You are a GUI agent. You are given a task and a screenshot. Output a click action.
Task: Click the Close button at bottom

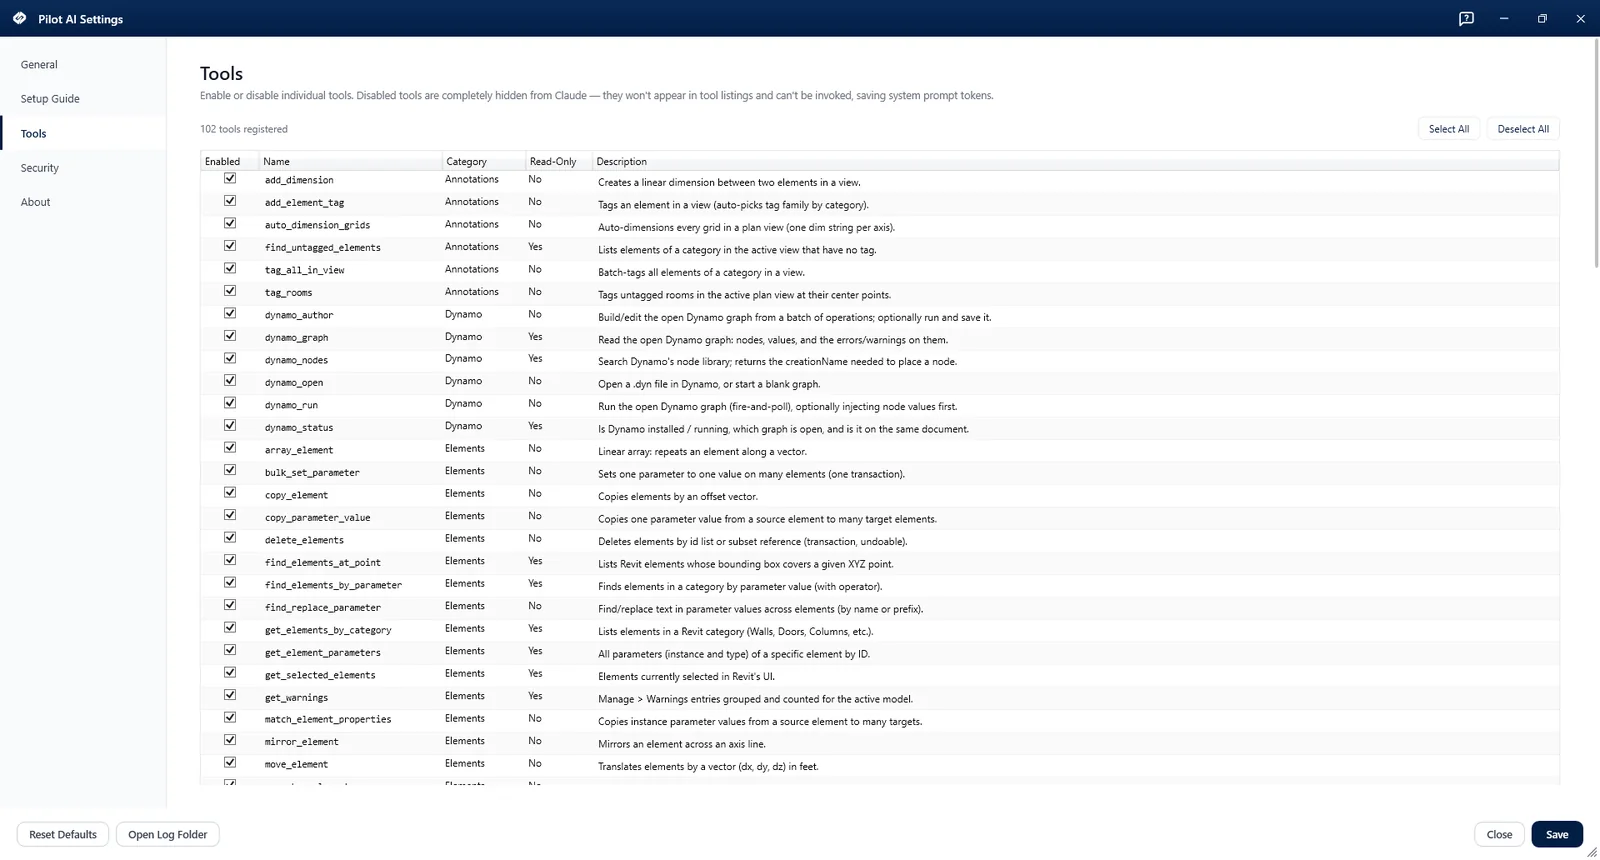(1499, 834)
